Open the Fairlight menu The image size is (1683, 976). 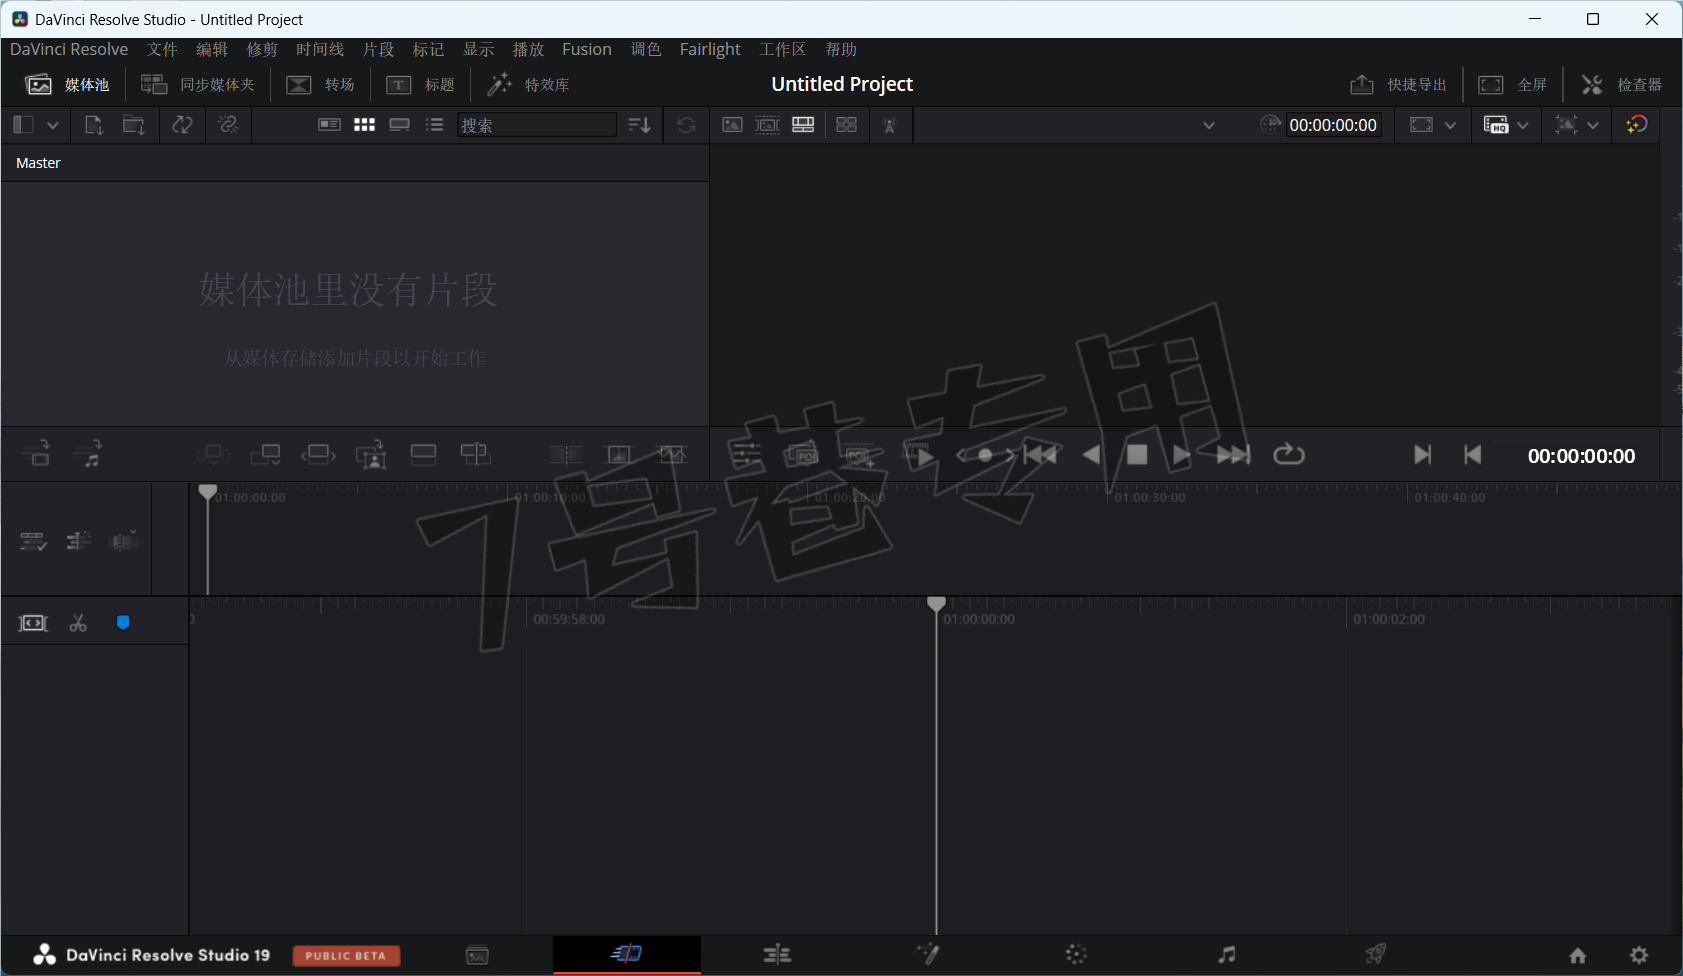coord(710,49)
